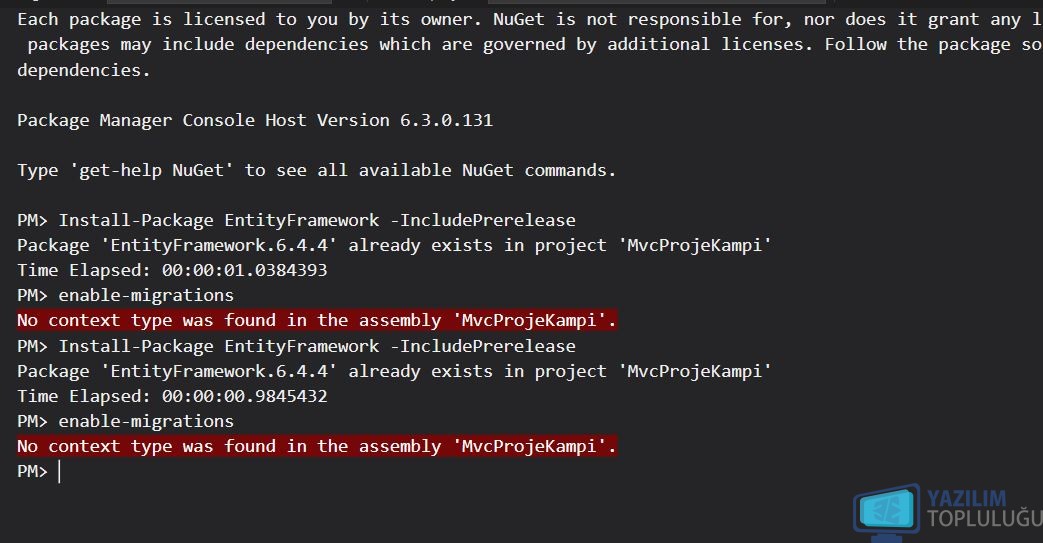The height and width of the screenshot is (543, 1043).
Task: Click the 'already exists' line above Time Elapsed 00:00:00.9845432
Action: coord(394,372)
